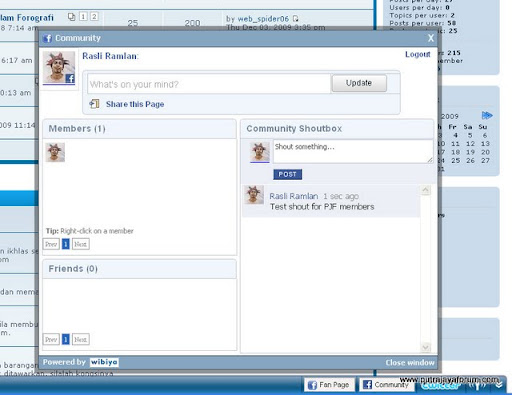Go to the next page in the Friends panel
Viewport: 512px width, 395px height.
(x=81, y=339)
